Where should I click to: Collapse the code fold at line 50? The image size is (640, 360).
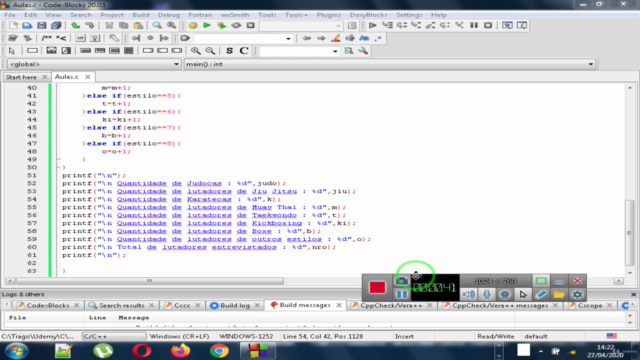coord(58,167)
